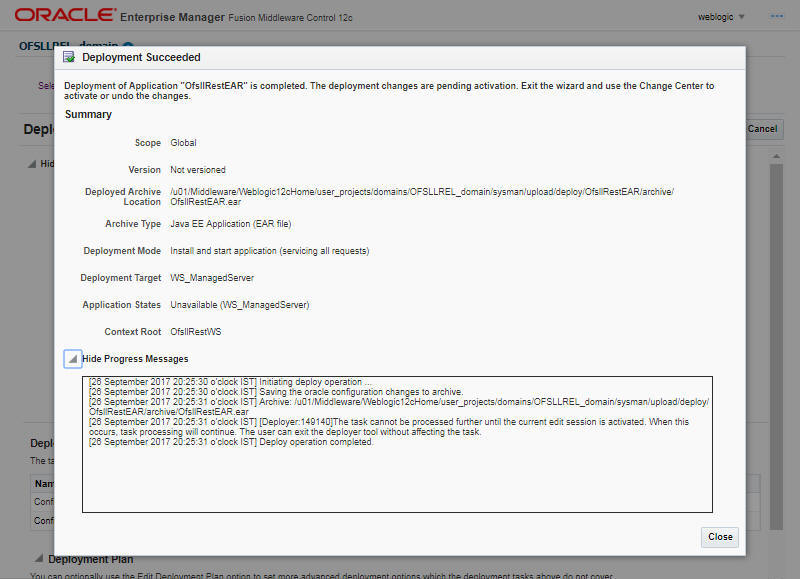The image size is (800, 579).
Task: Click the background page scrollbar
Action: [776, 347]
